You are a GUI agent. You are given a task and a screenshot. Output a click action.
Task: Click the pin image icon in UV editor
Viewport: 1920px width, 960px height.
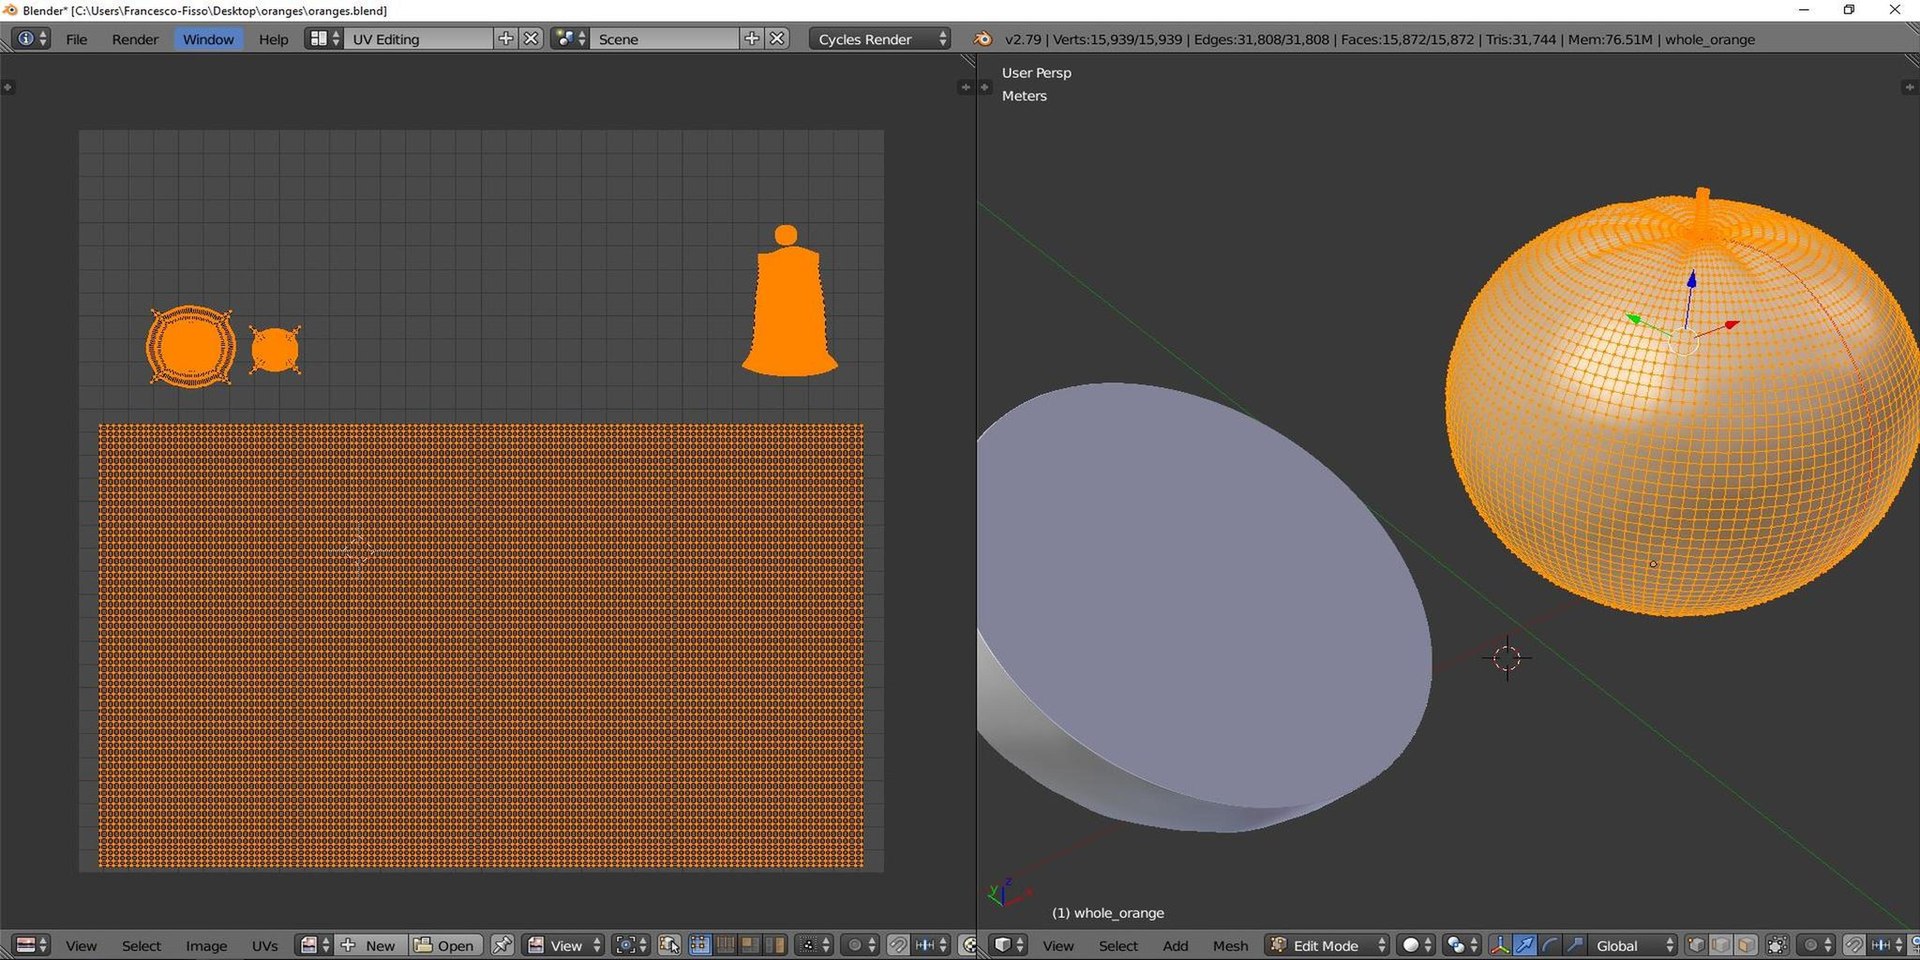click(x=502, y=945)
